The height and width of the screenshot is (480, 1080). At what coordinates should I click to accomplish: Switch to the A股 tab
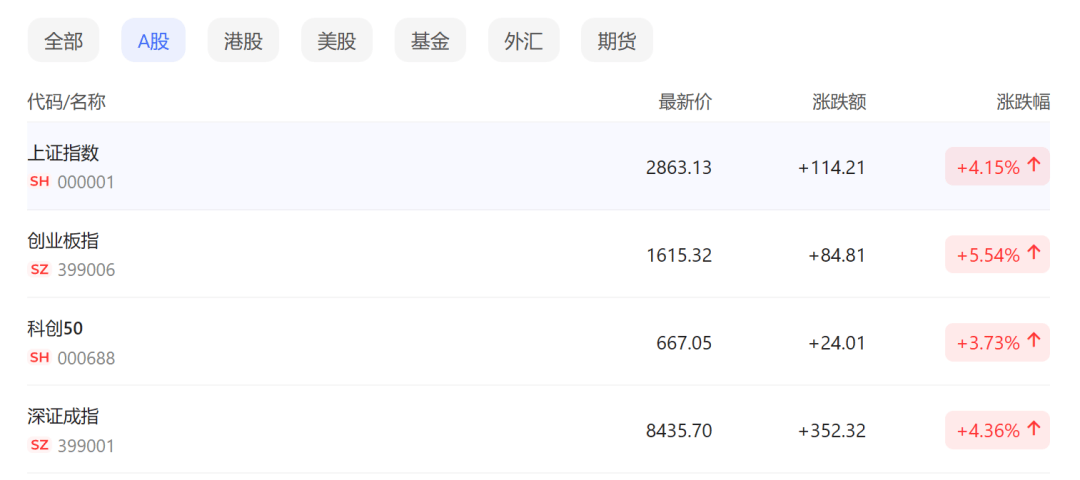[x=153, y=41]
